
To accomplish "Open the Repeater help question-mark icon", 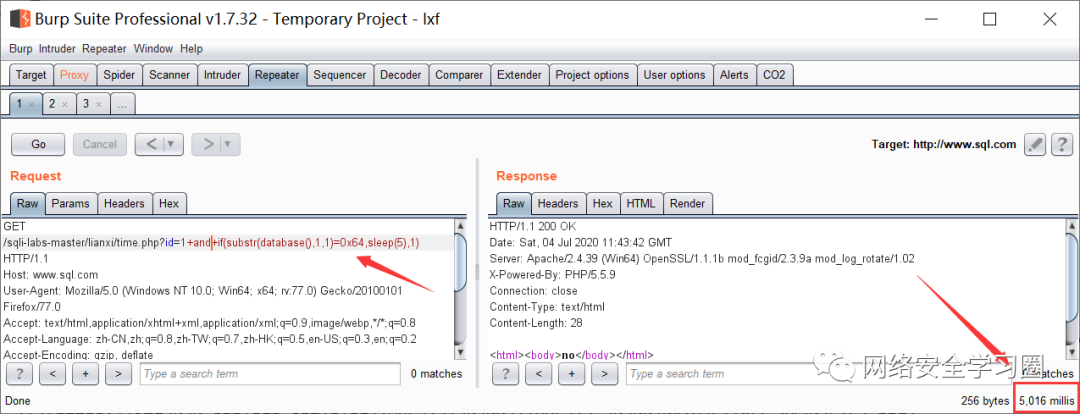I will tap(1063, 144).
